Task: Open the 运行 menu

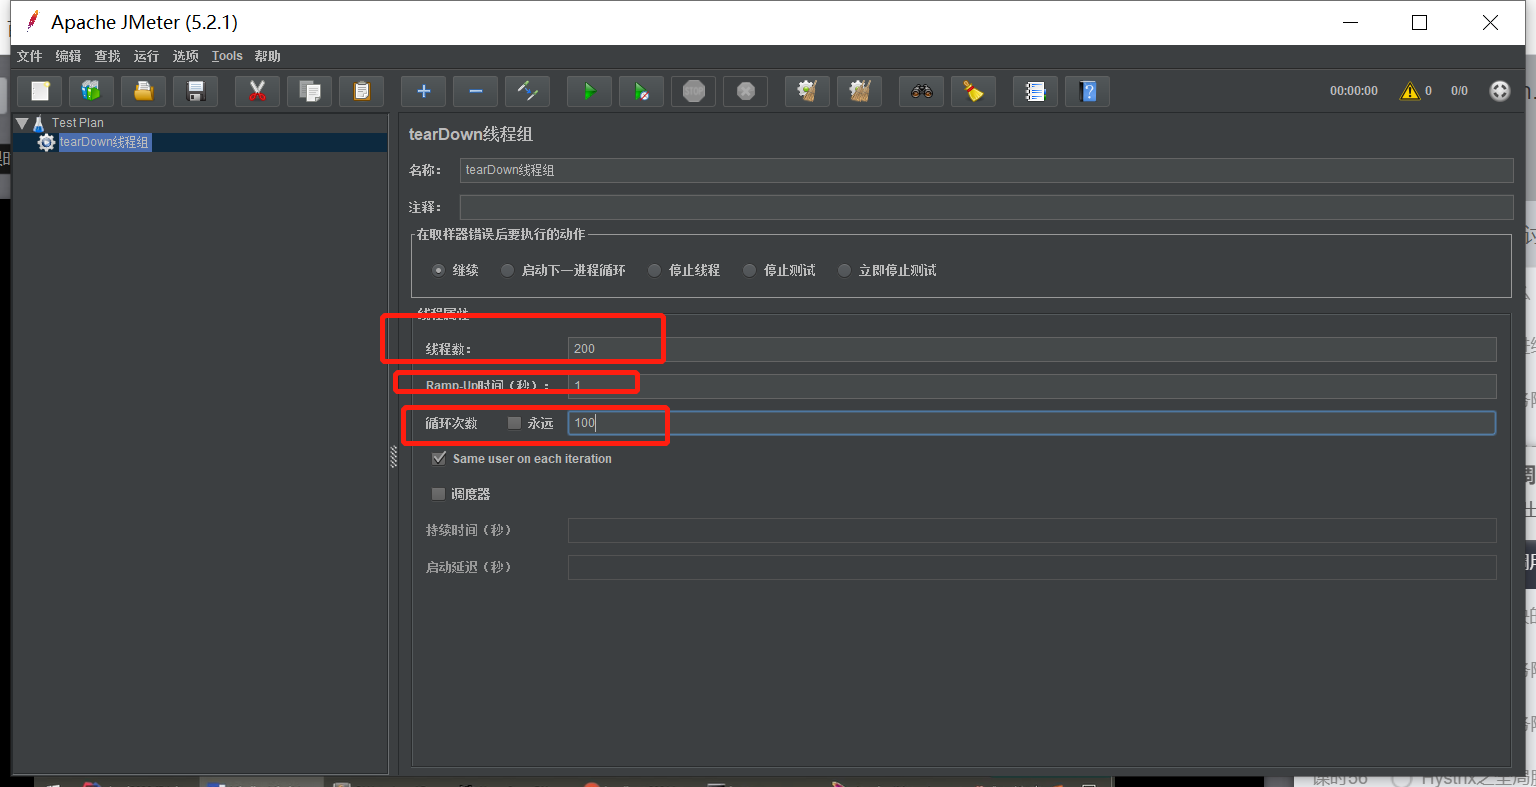Action: [146, 56]
